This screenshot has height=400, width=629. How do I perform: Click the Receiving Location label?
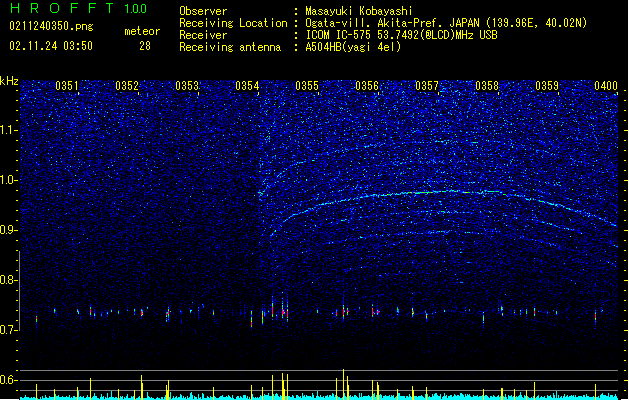pos(233,23)
